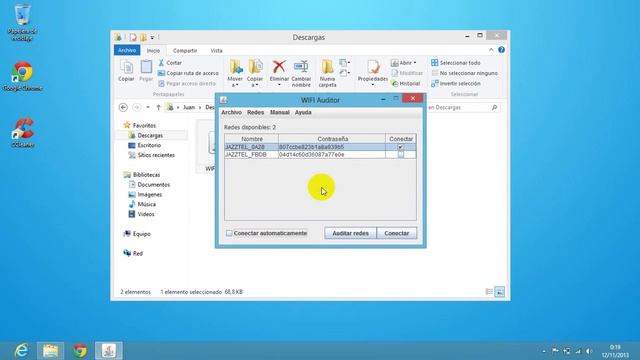Viewport: 640px width, 360px height.
Task: Click the red Eliminar X icon
Action: point(279,67)
